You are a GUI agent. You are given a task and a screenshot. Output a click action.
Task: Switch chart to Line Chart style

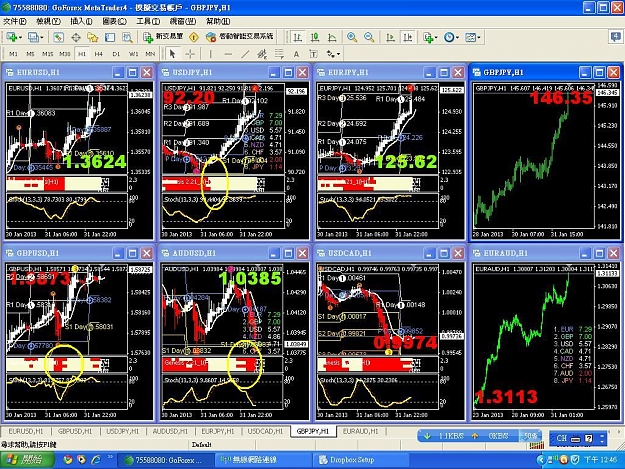(332, 37)
